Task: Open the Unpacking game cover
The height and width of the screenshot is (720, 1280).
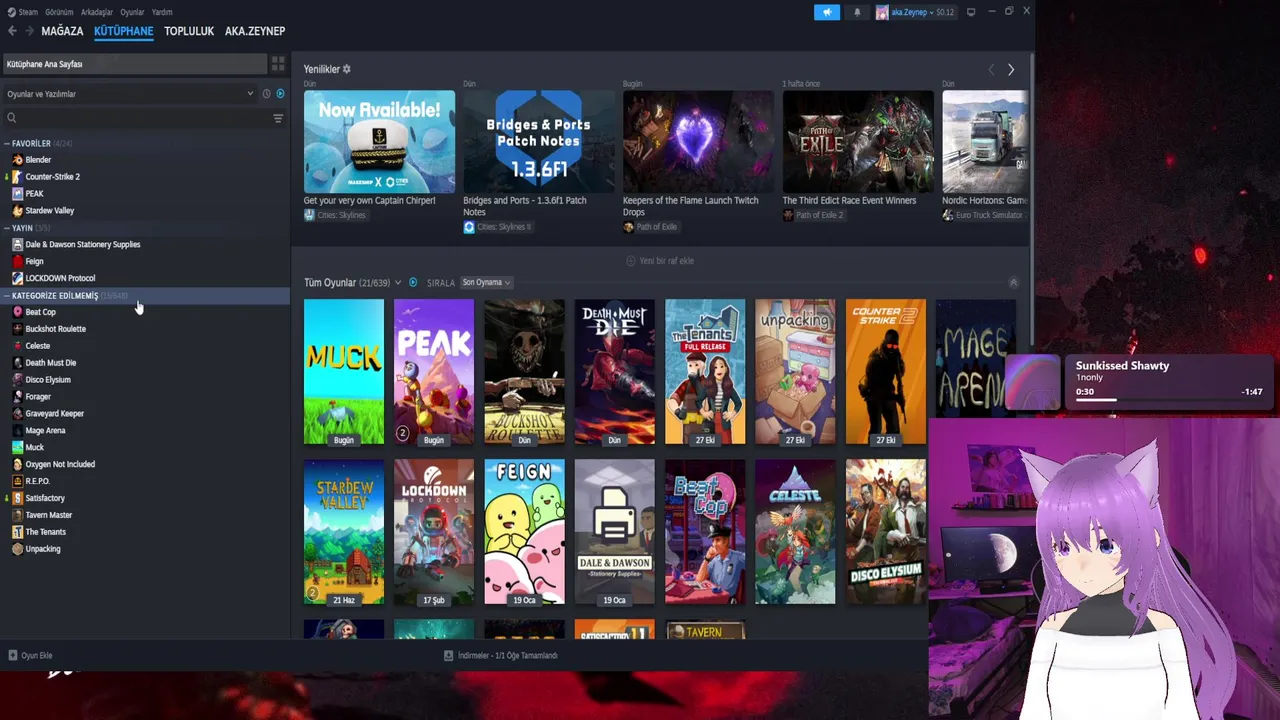Action: click(795, 372)
